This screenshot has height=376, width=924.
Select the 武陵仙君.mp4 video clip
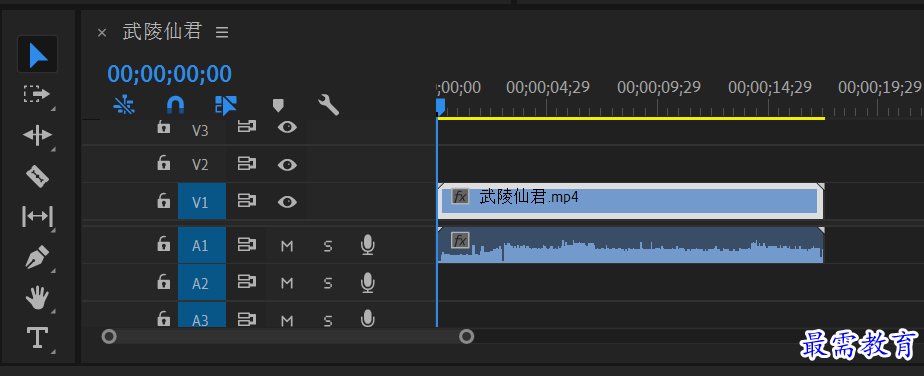pos(631,201)
